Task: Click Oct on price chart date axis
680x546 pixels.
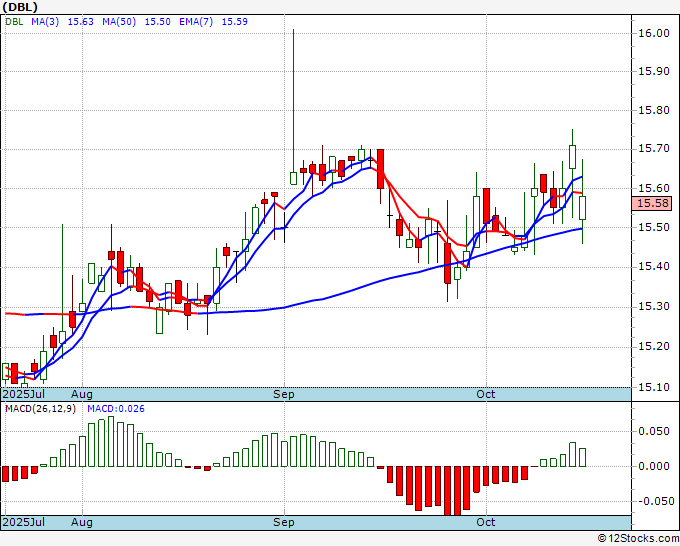Action: point(485,395)
